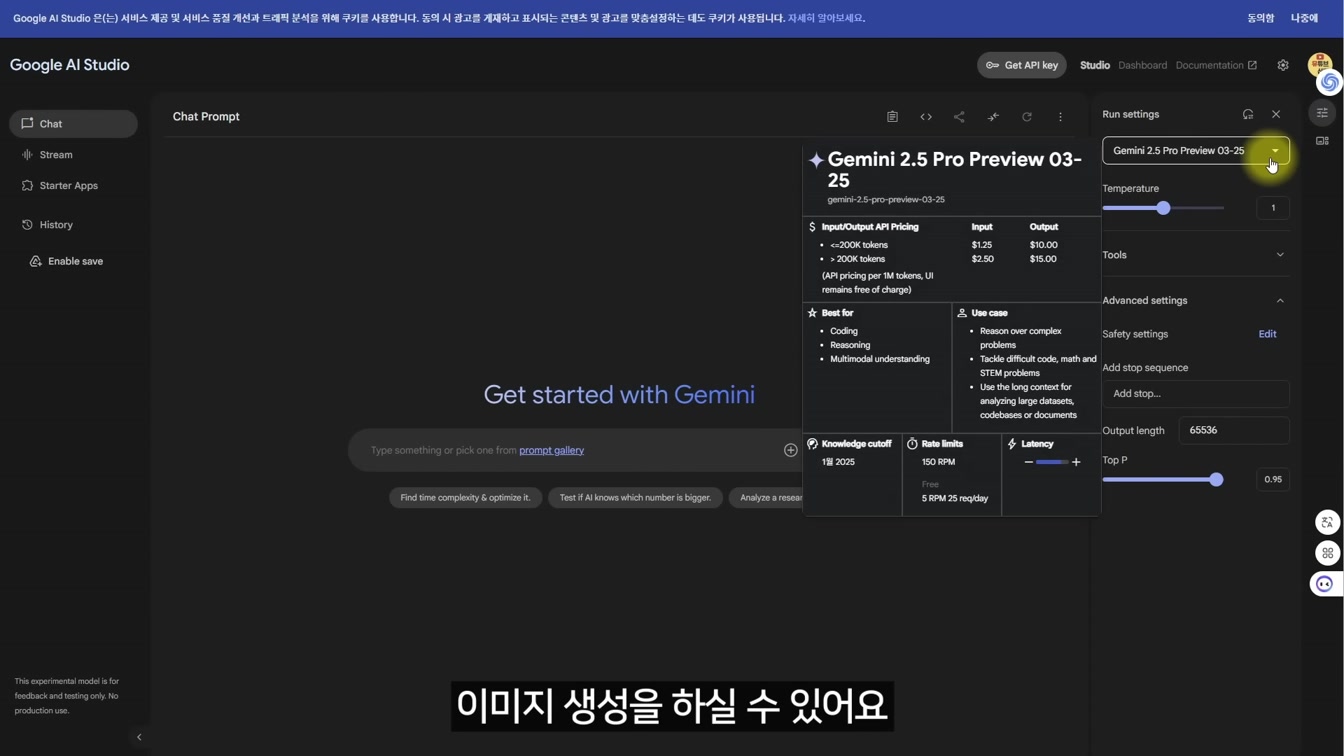Viewport: 1344px width, 756px height.
Task: Click the prompt gallery panel icon on right rail
Action: [1322, 141]
